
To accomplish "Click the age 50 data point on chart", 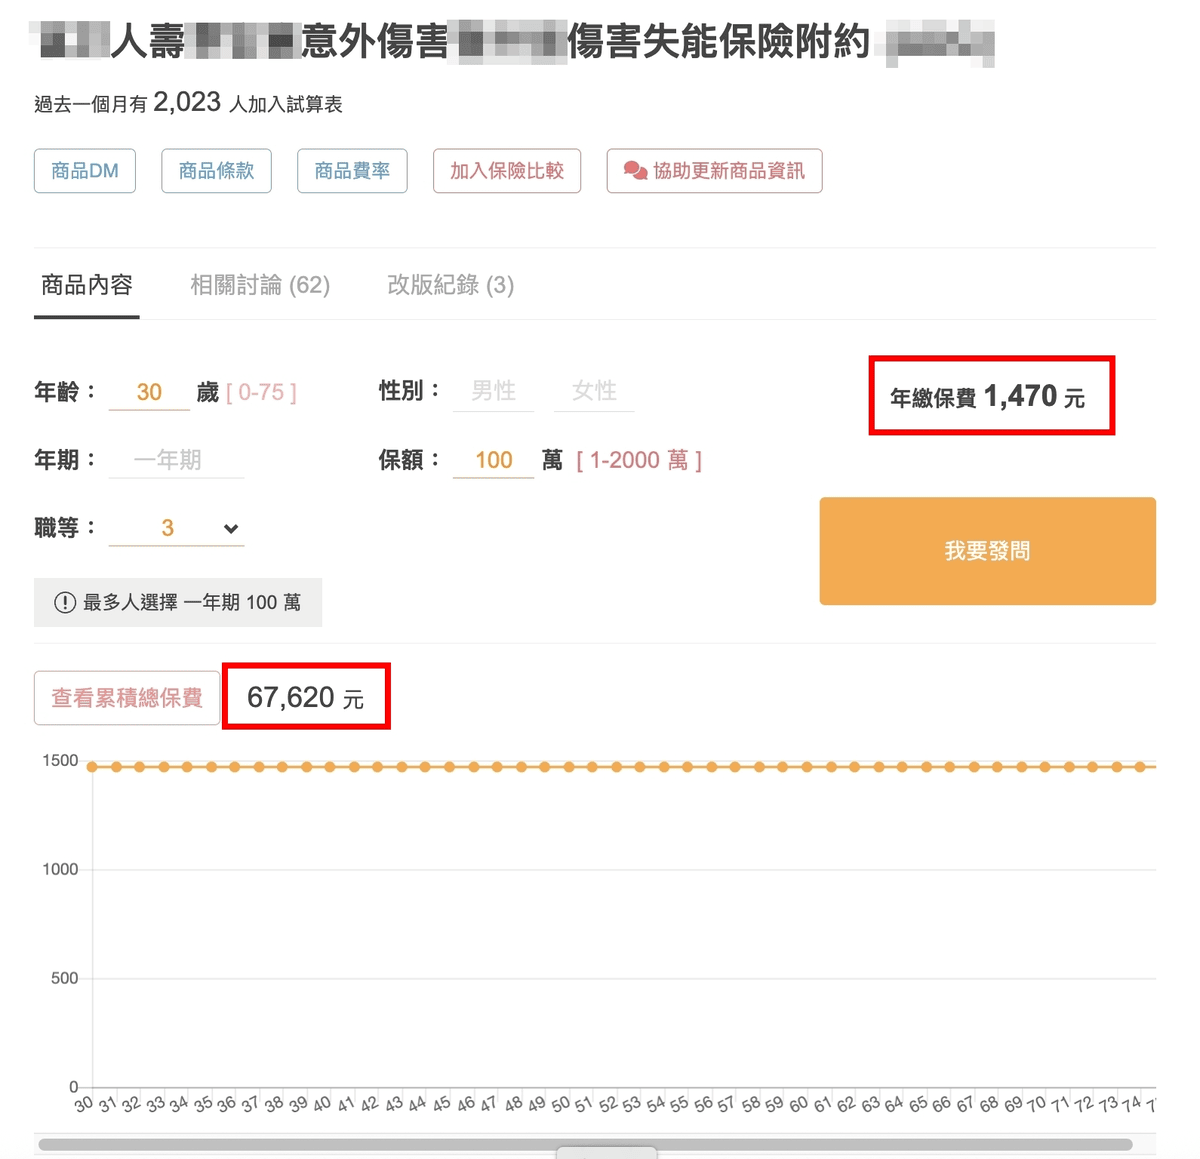I will (569, 767).
